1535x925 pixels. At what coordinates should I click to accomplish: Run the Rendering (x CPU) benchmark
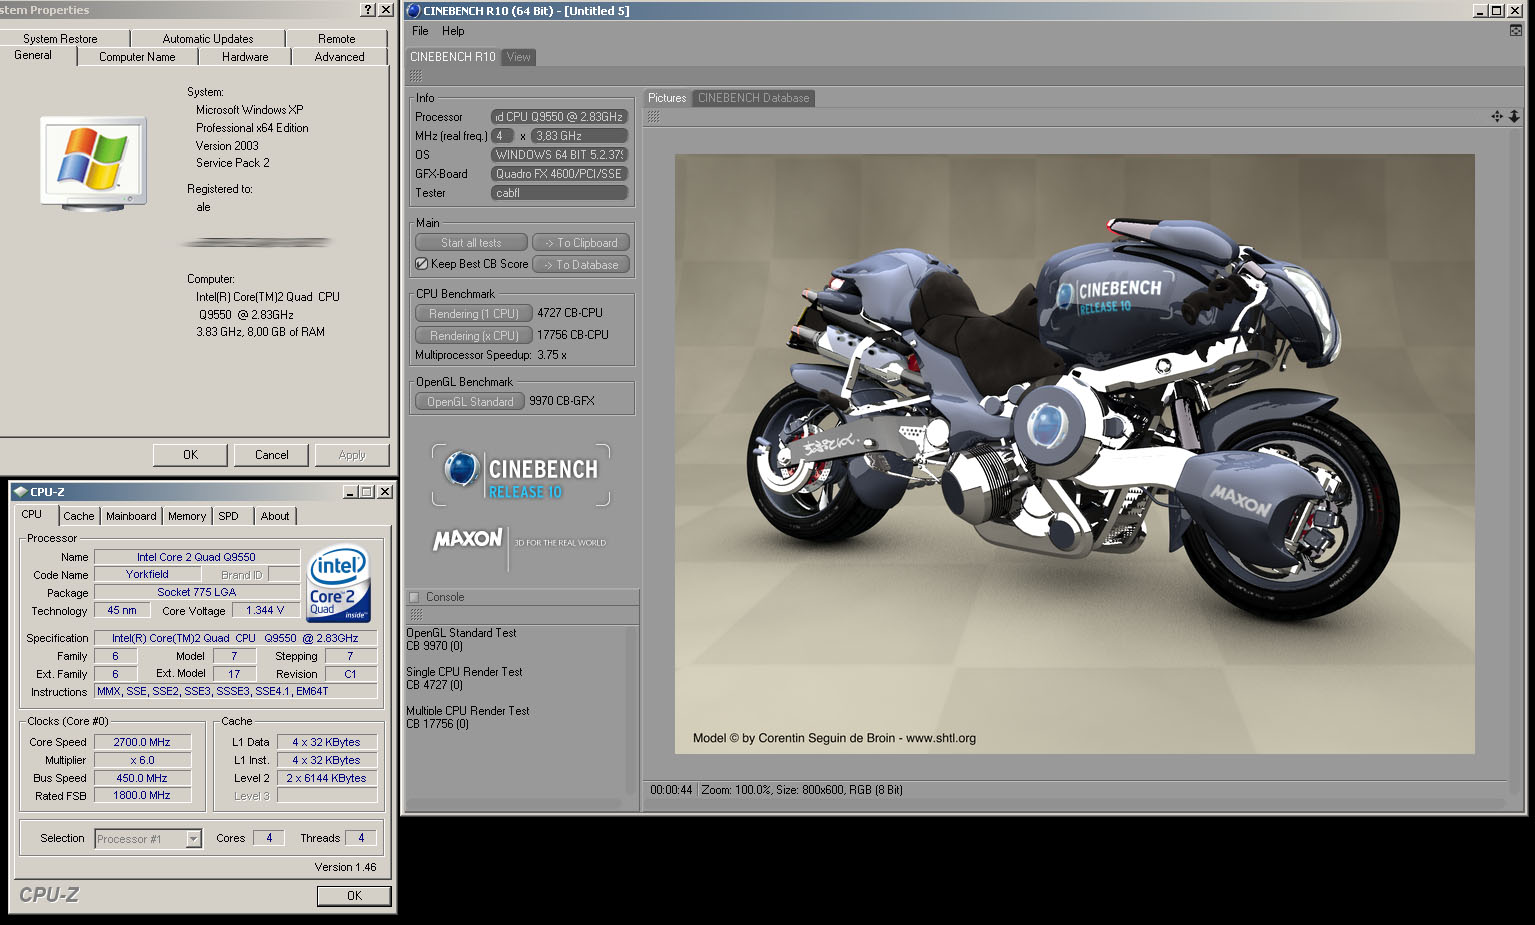point(473,336)
